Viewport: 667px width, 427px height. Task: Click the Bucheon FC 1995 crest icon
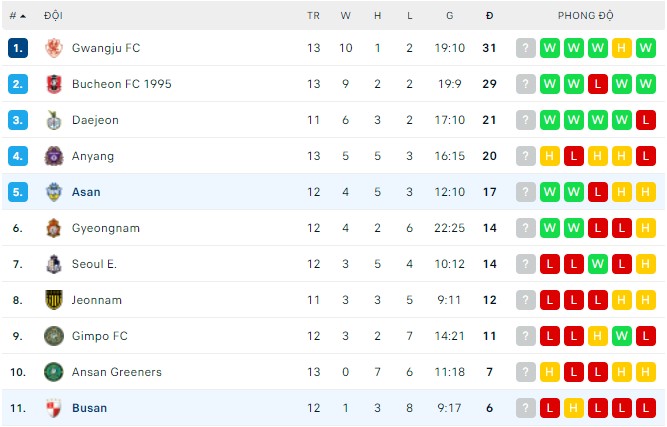54,84
